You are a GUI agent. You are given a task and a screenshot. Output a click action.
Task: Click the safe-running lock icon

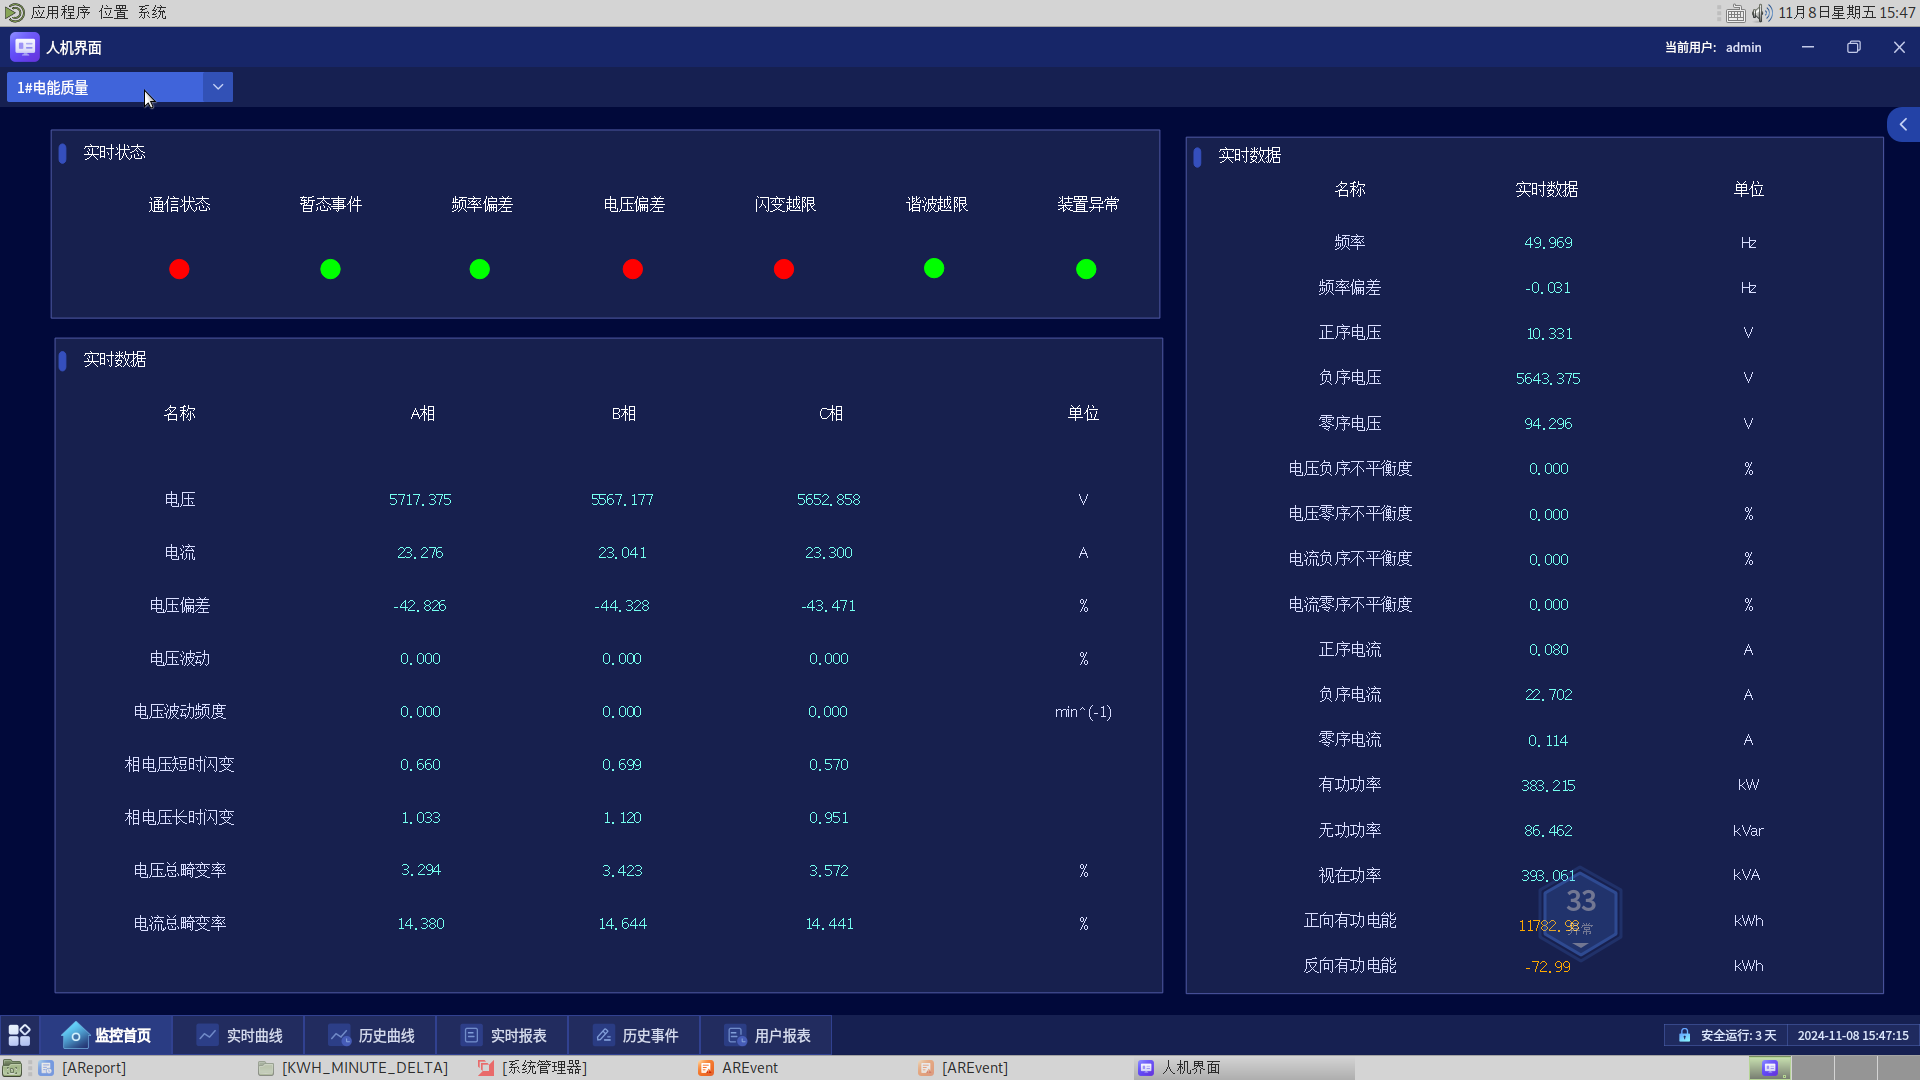[x=1684, y=1035]
